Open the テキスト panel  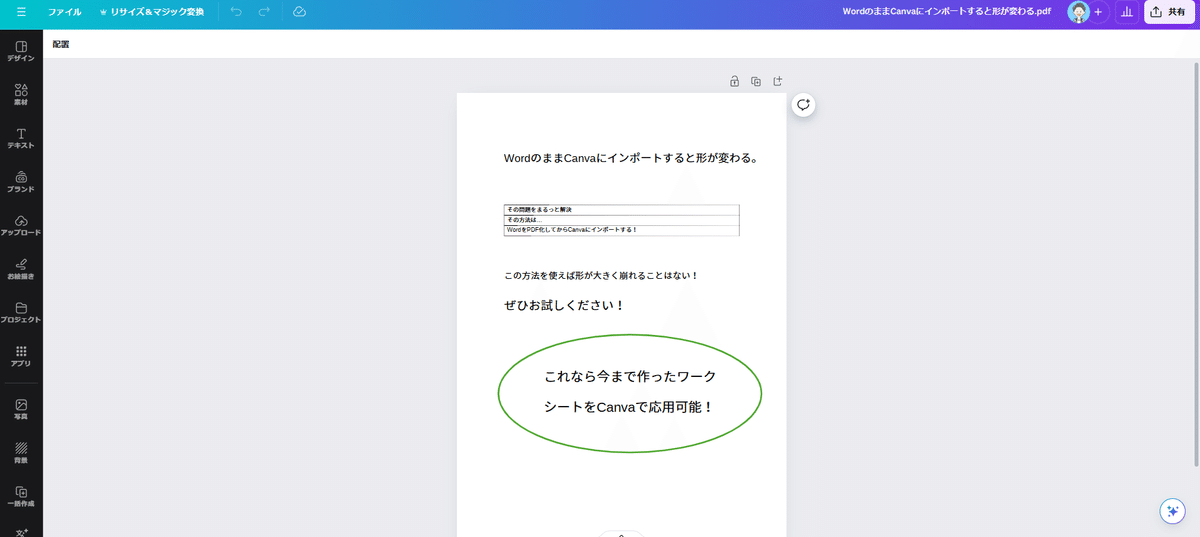(x=21, y=138)
